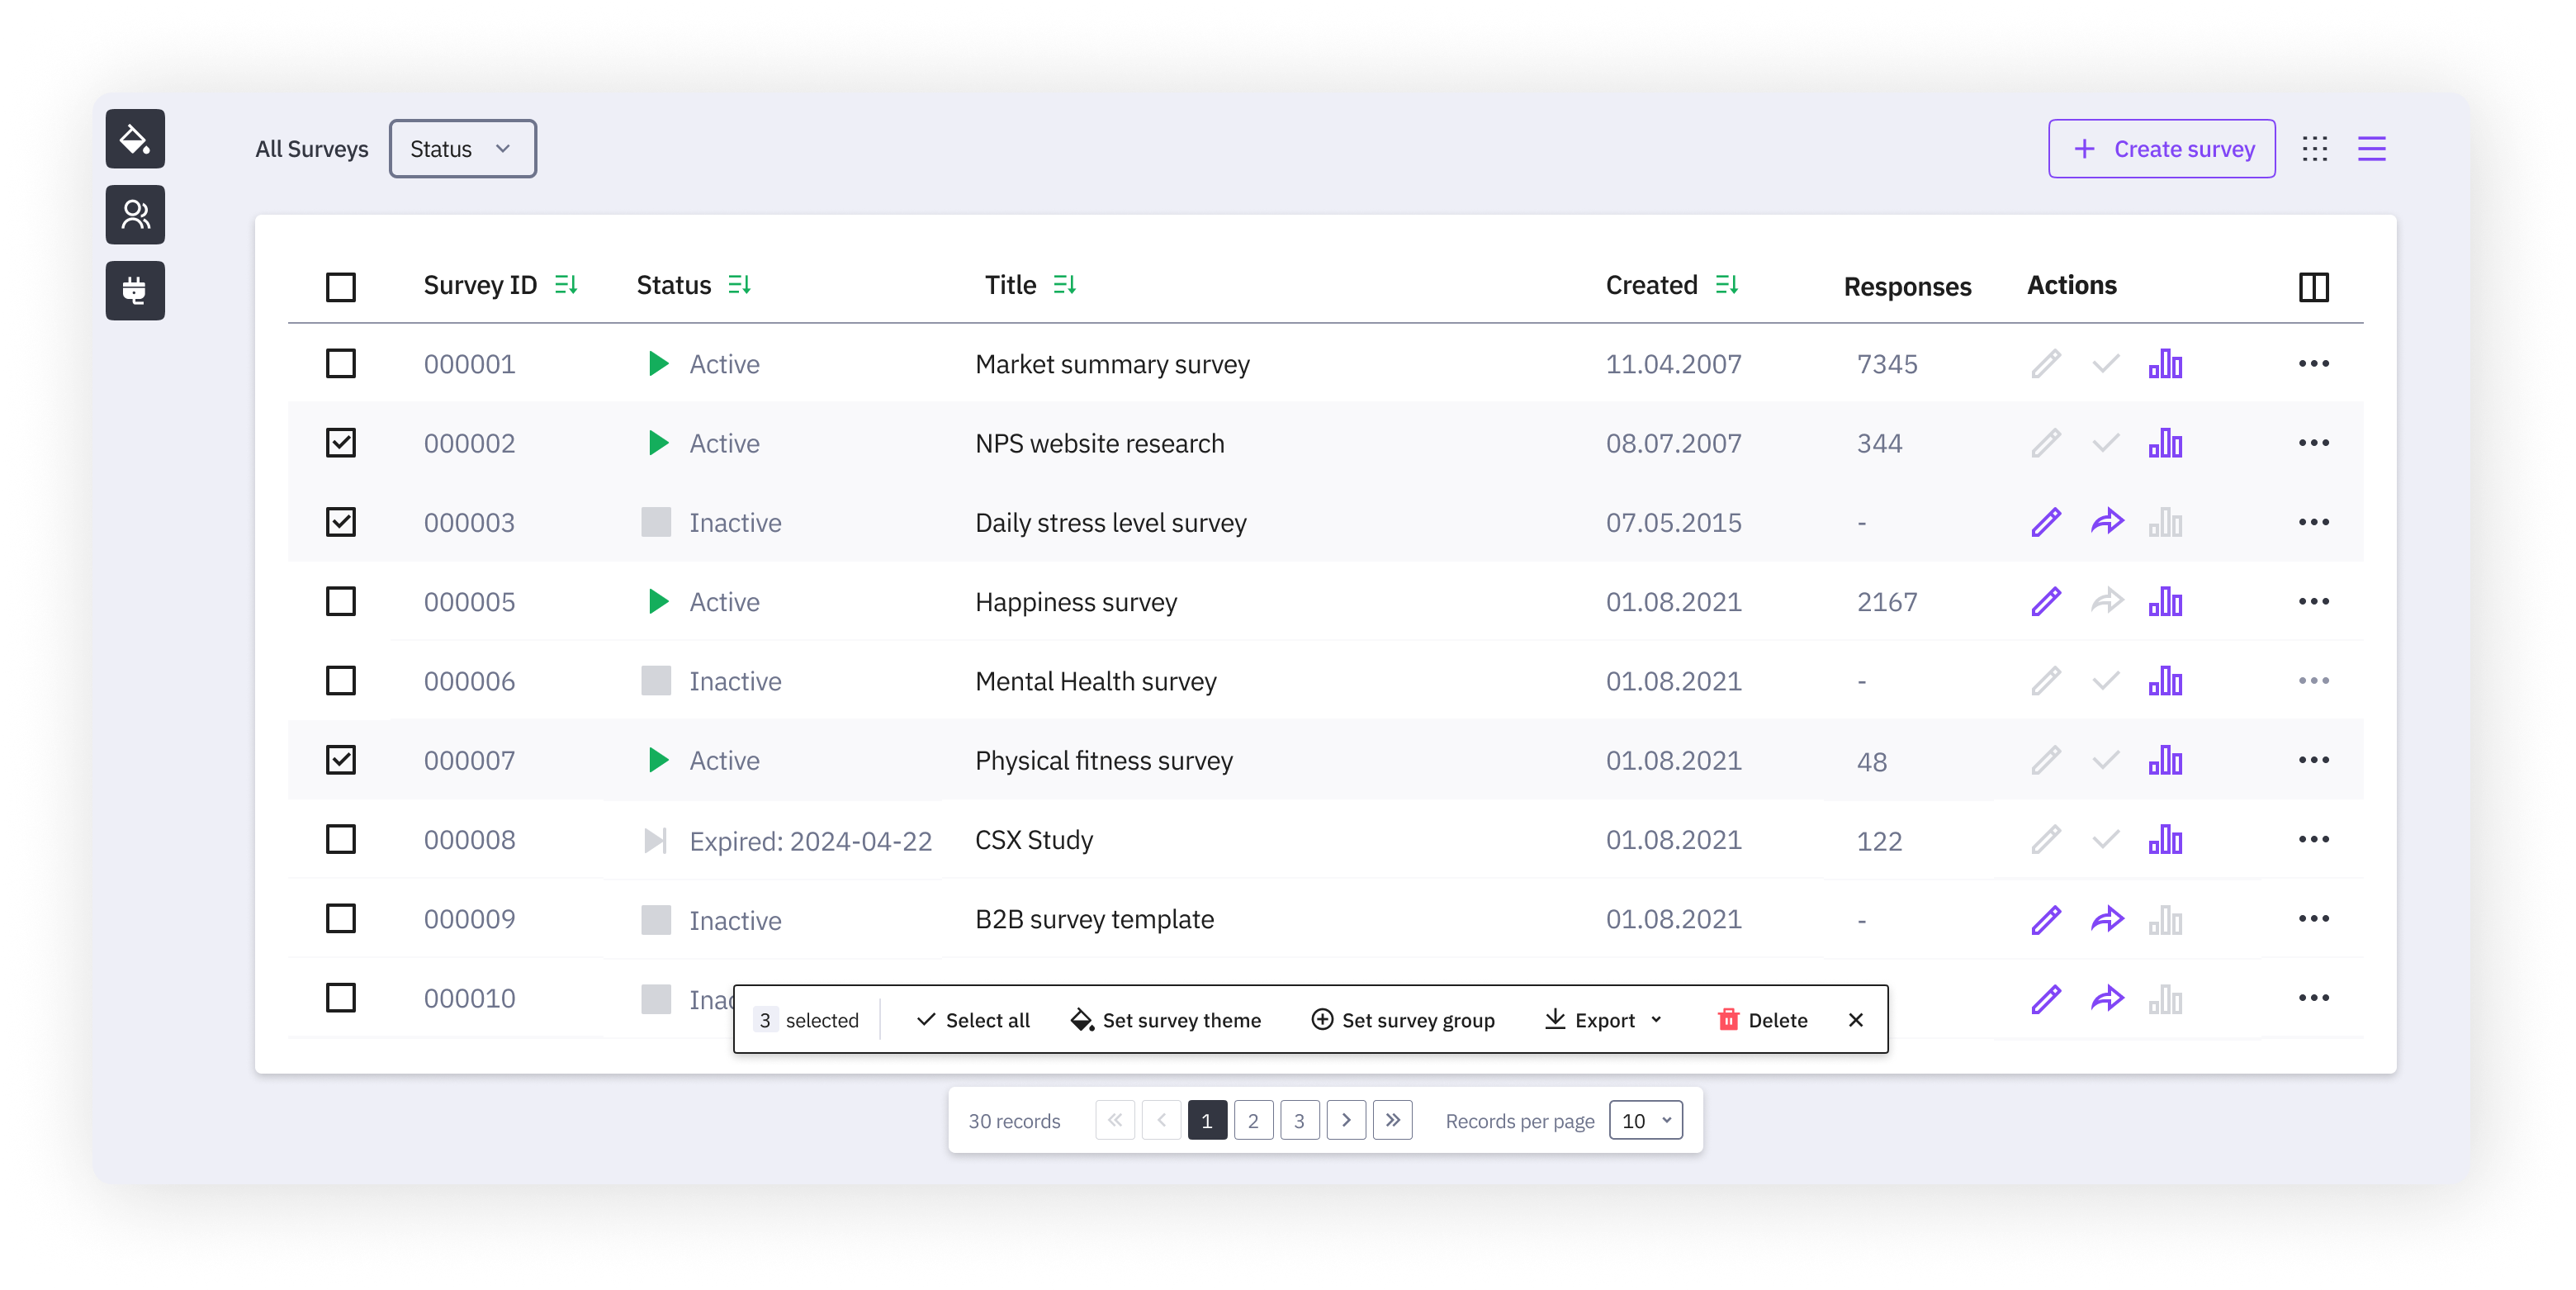Open the plugins plug sidebar icon
The image size is (2576, 1290).
(135, 291)
